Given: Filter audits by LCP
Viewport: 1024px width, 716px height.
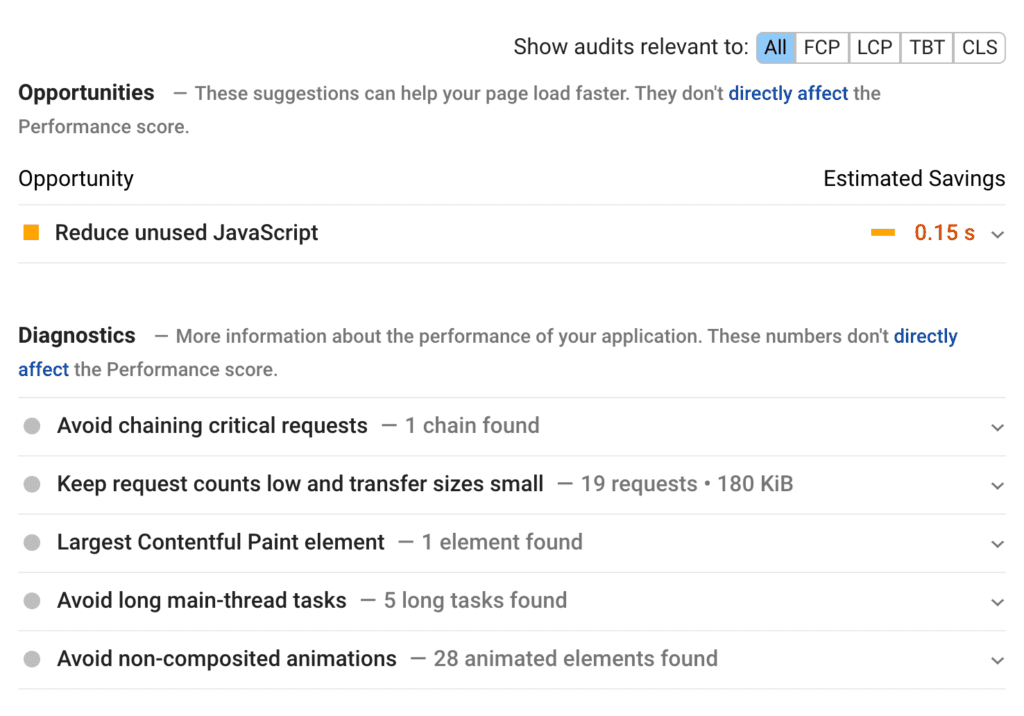Looking at the screenshot, I should coord(874,47).
